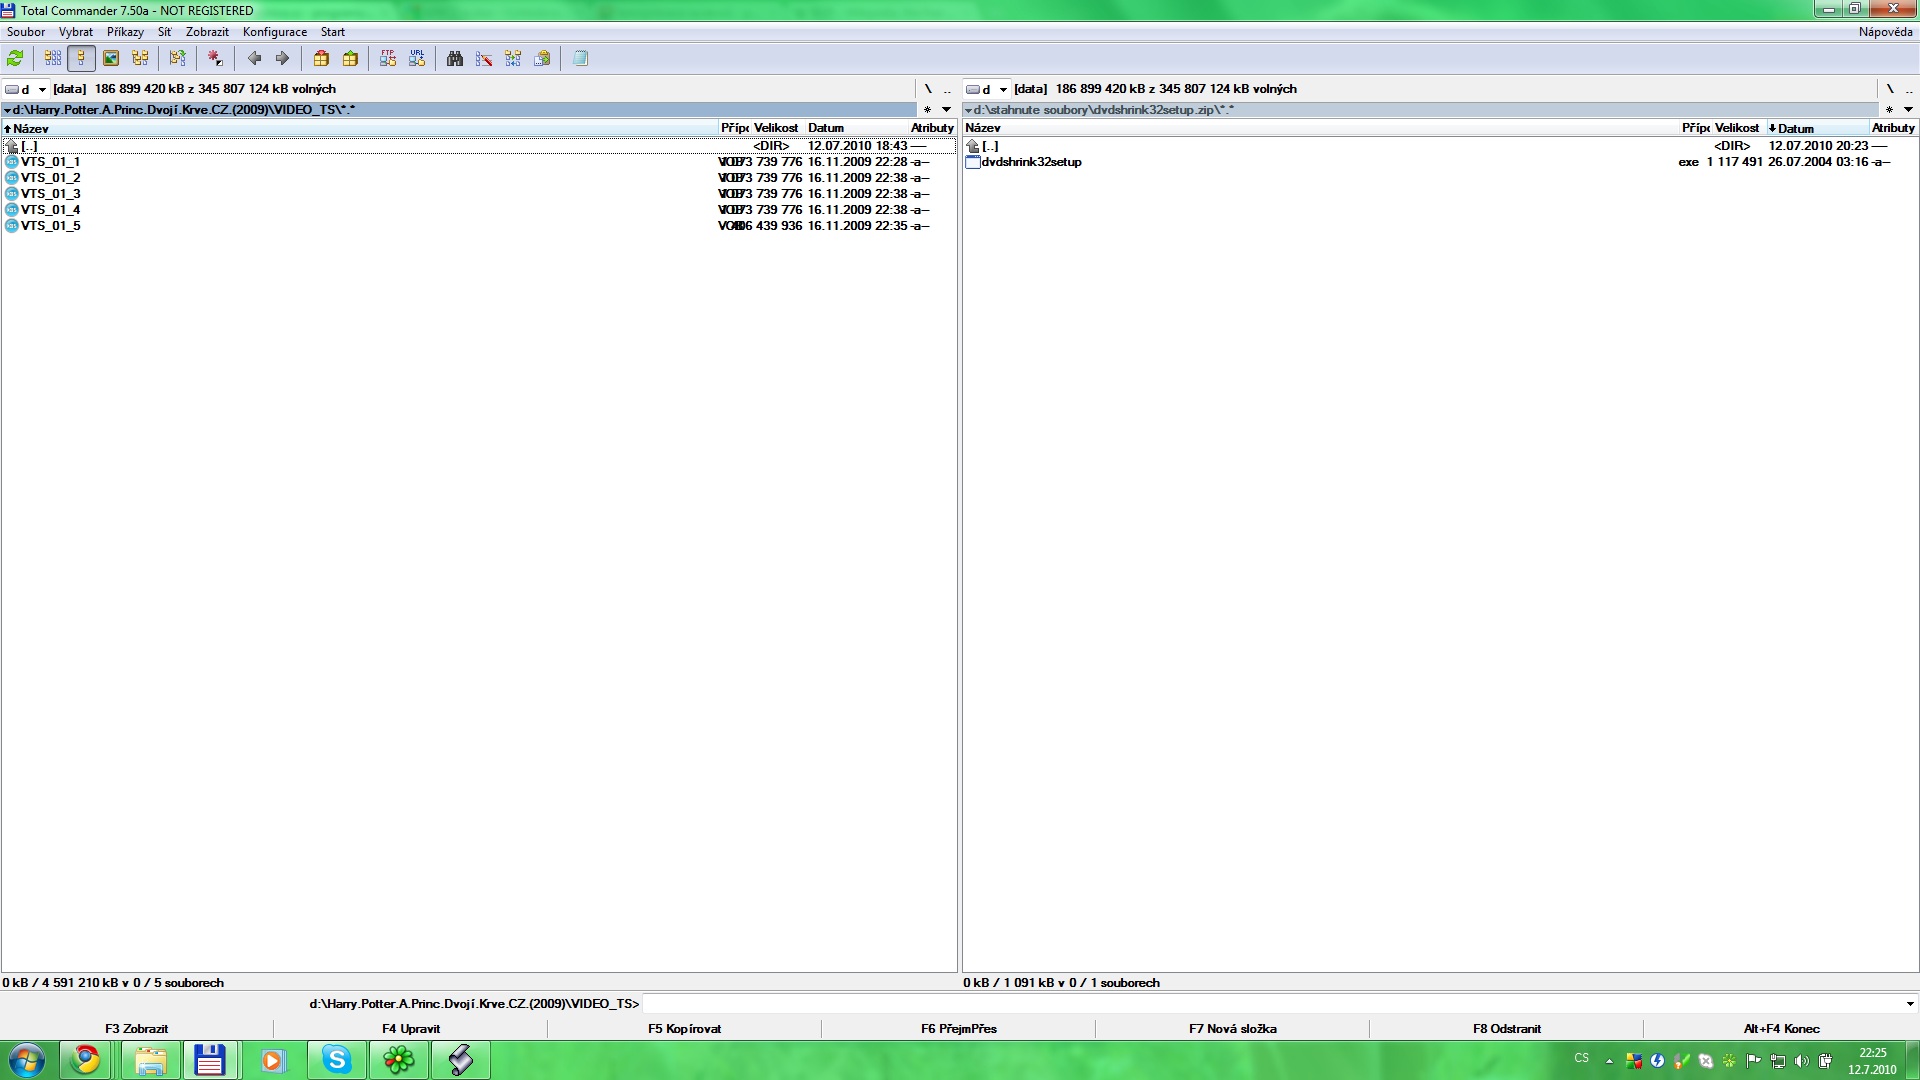1920x1080 pixels.
Task: Click the green Refresh arrows icon
Action: tap(15, 59)
